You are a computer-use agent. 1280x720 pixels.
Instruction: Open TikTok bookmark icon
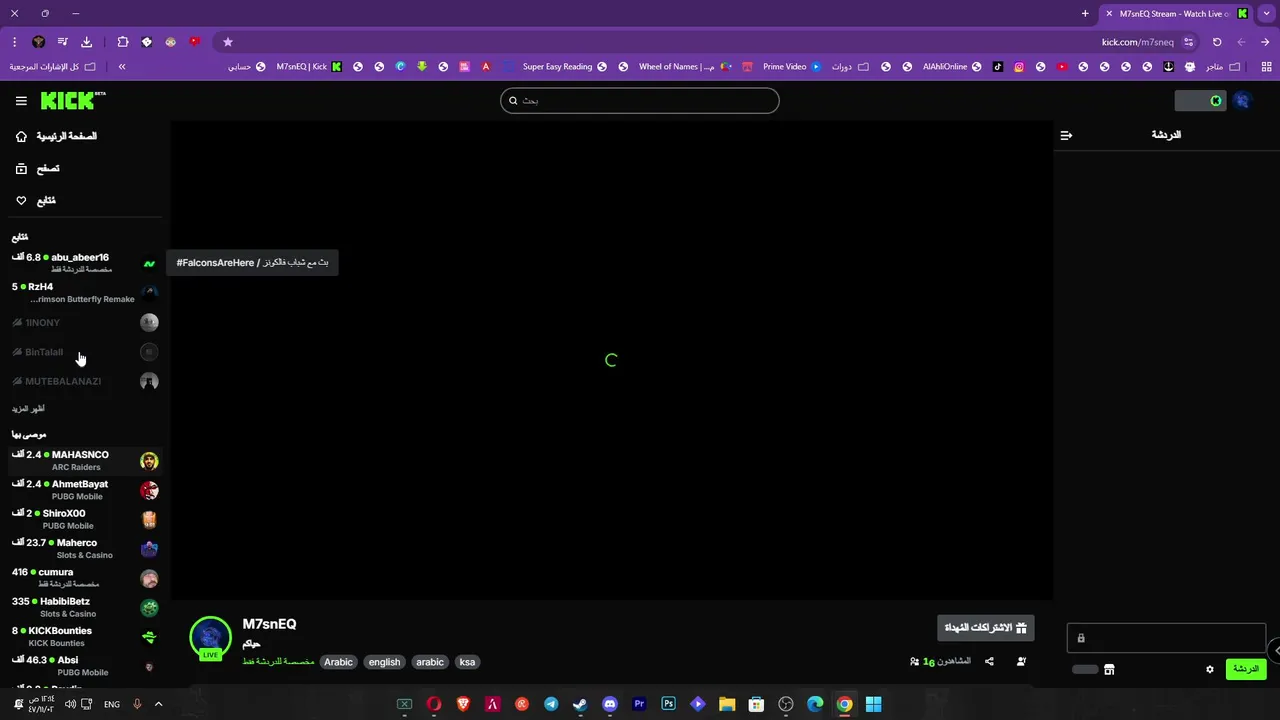(998, 67)
